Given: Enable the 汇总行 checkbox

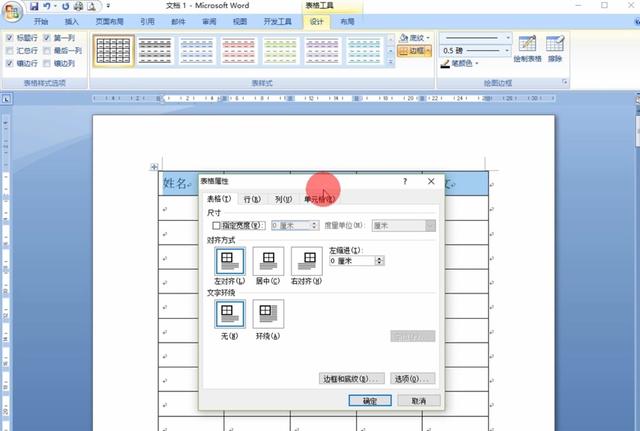Looking at the screenshot, I should click(x=10, y=51).
